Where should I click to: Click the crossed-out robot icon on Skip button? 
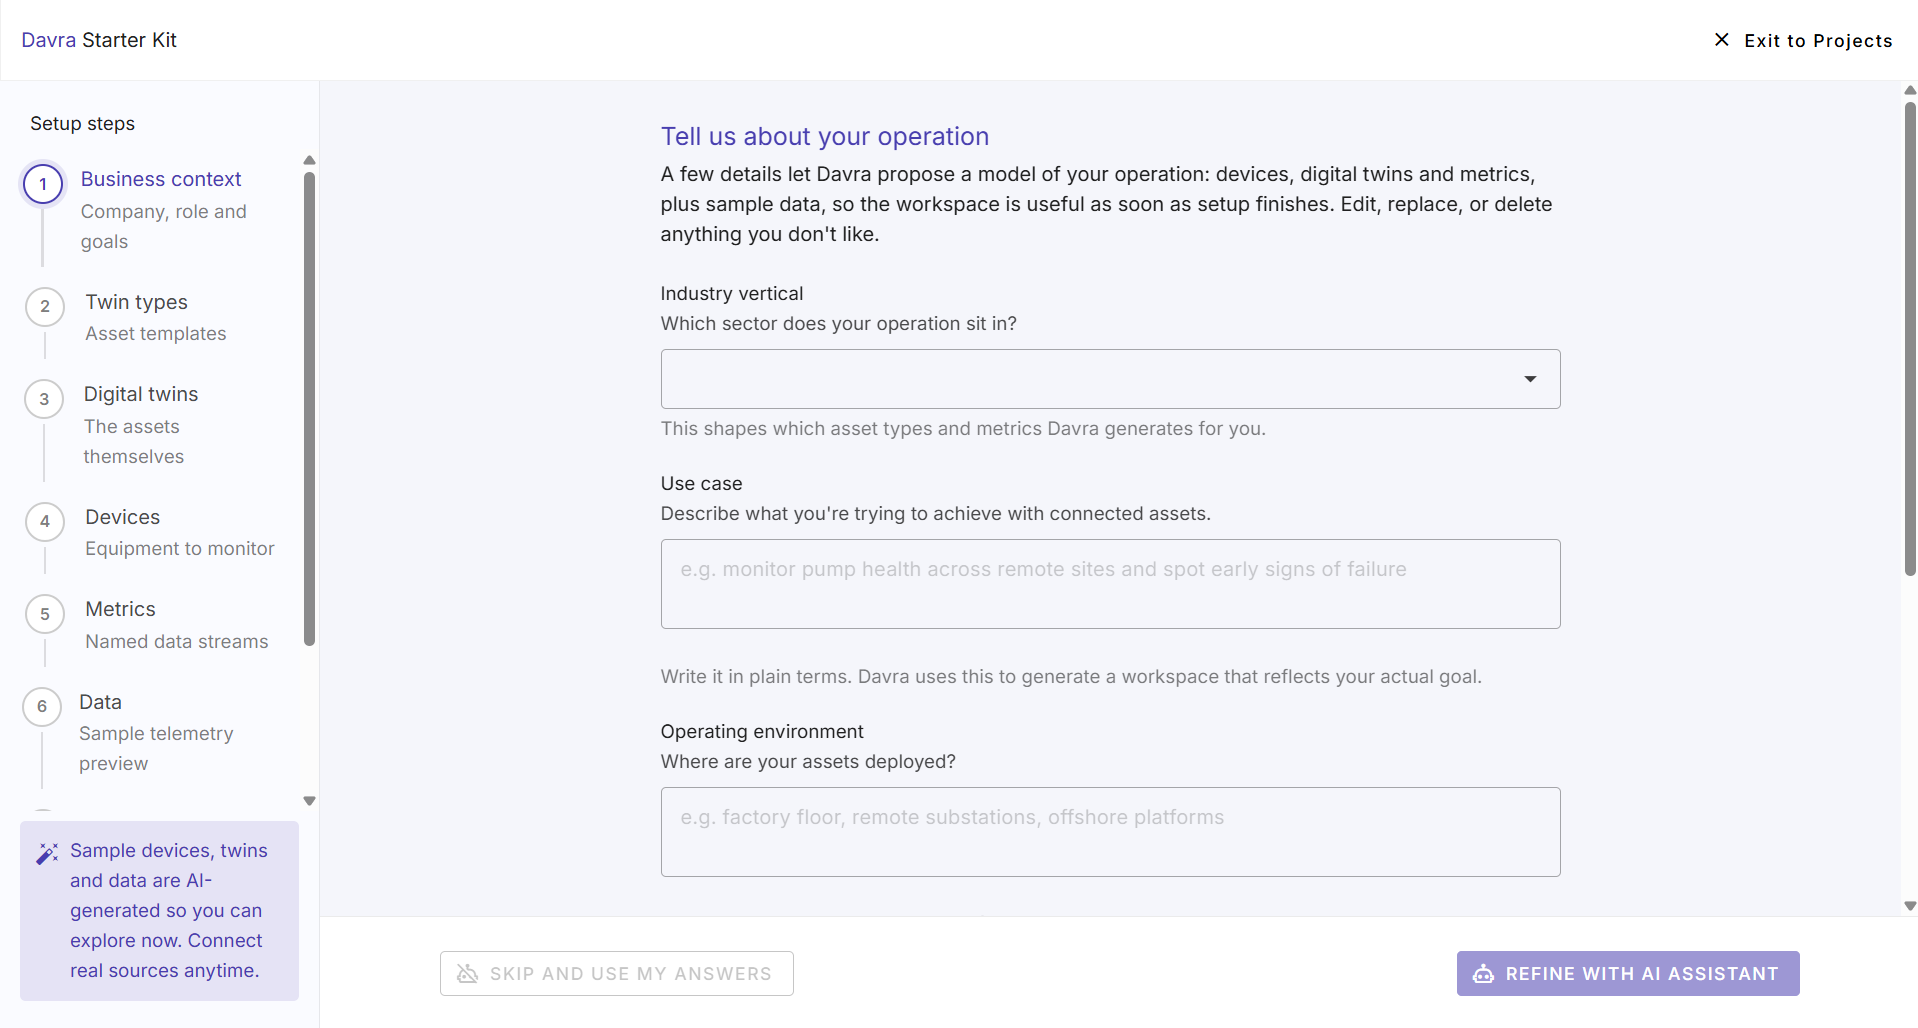467,974
